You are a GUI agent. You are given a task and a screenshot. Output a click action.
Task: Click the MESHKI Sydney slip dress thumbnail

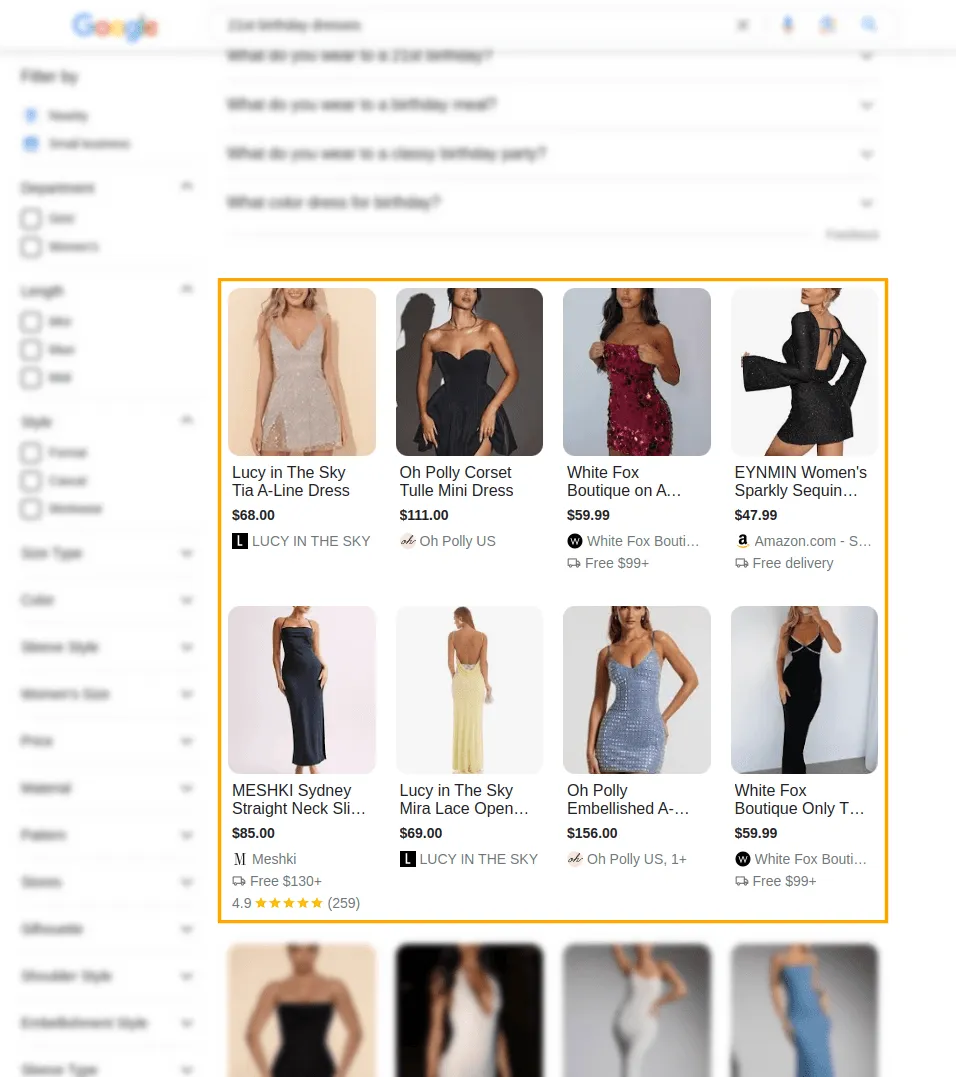click(301, 689)
